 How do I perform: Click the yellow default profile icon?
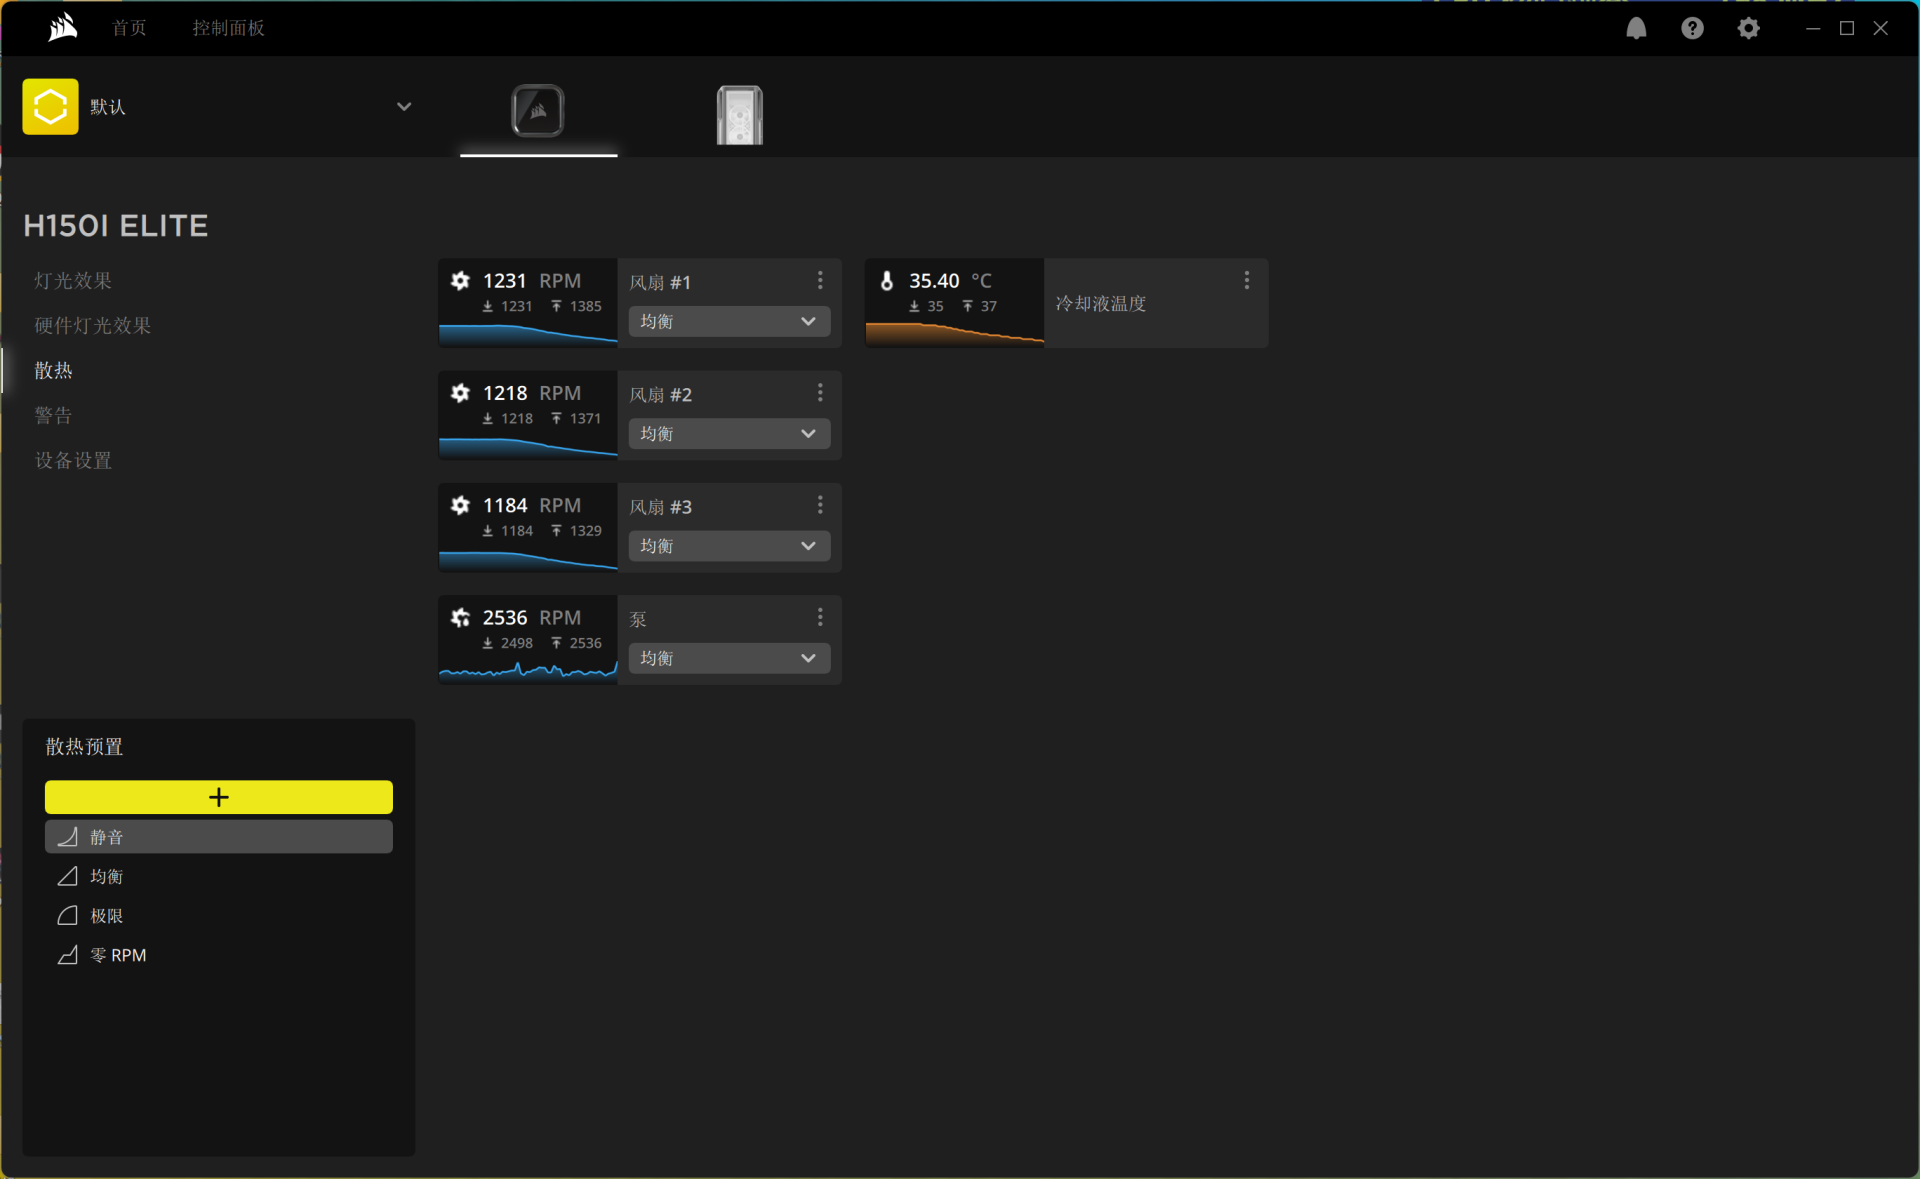click(x=50, y=106)
